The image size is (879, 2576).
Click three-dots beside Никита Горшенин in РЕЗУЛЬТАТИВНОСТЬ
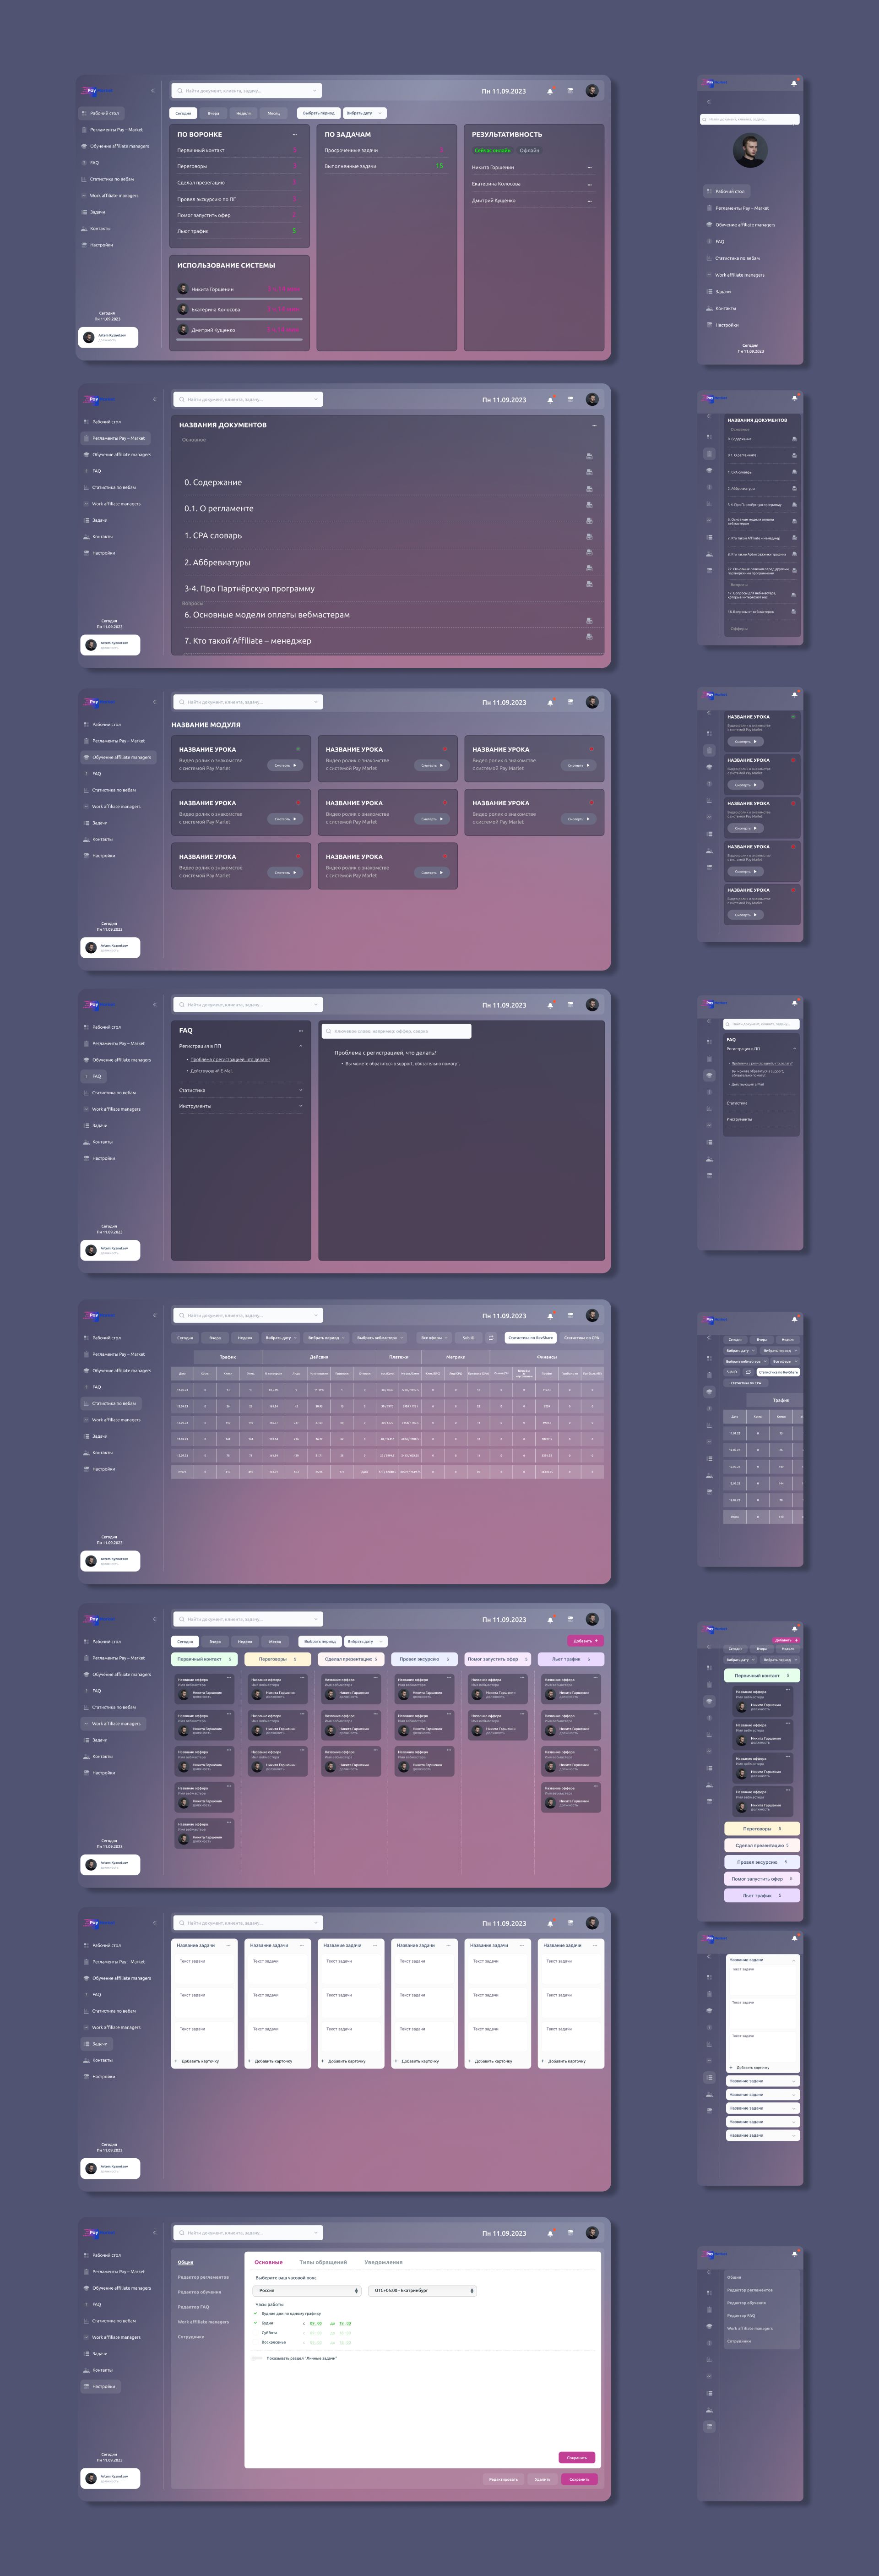click(589, 168)
